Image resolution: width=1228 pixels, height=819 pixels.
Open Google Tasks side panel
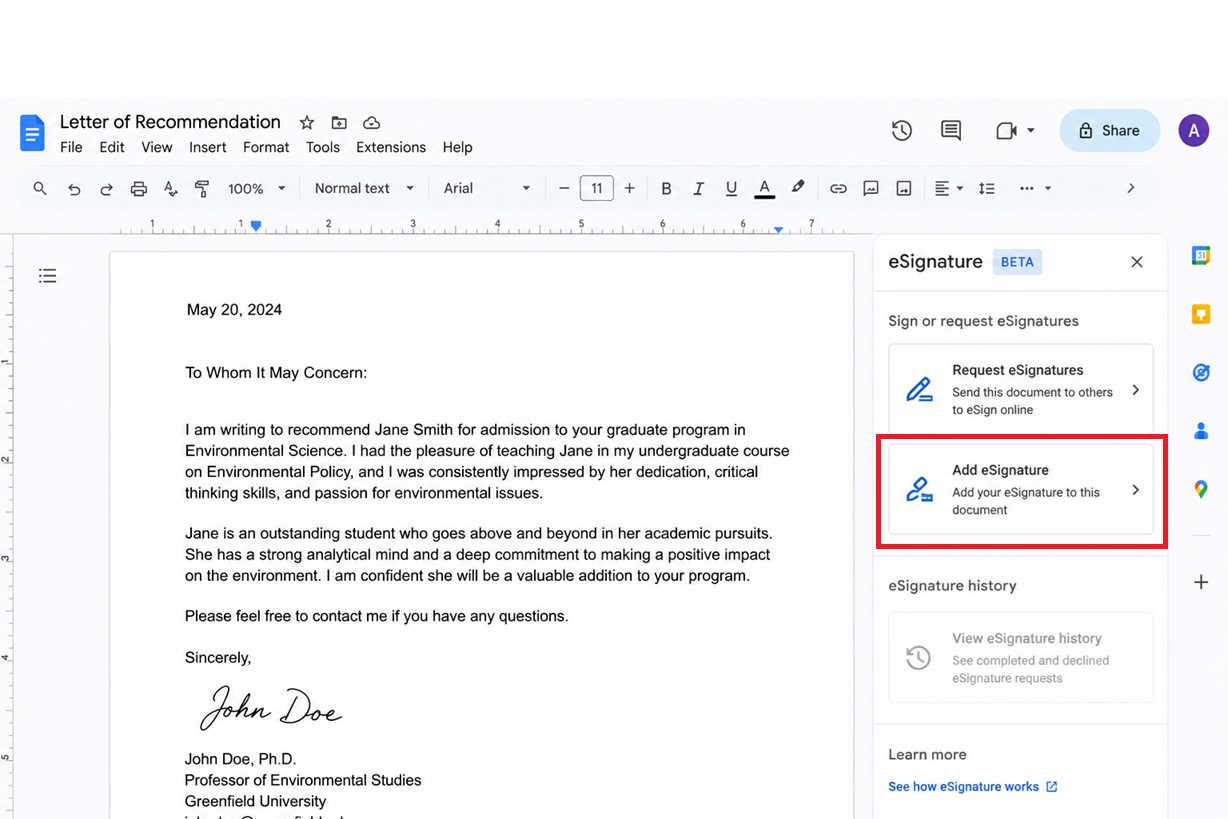(1201, 372)
